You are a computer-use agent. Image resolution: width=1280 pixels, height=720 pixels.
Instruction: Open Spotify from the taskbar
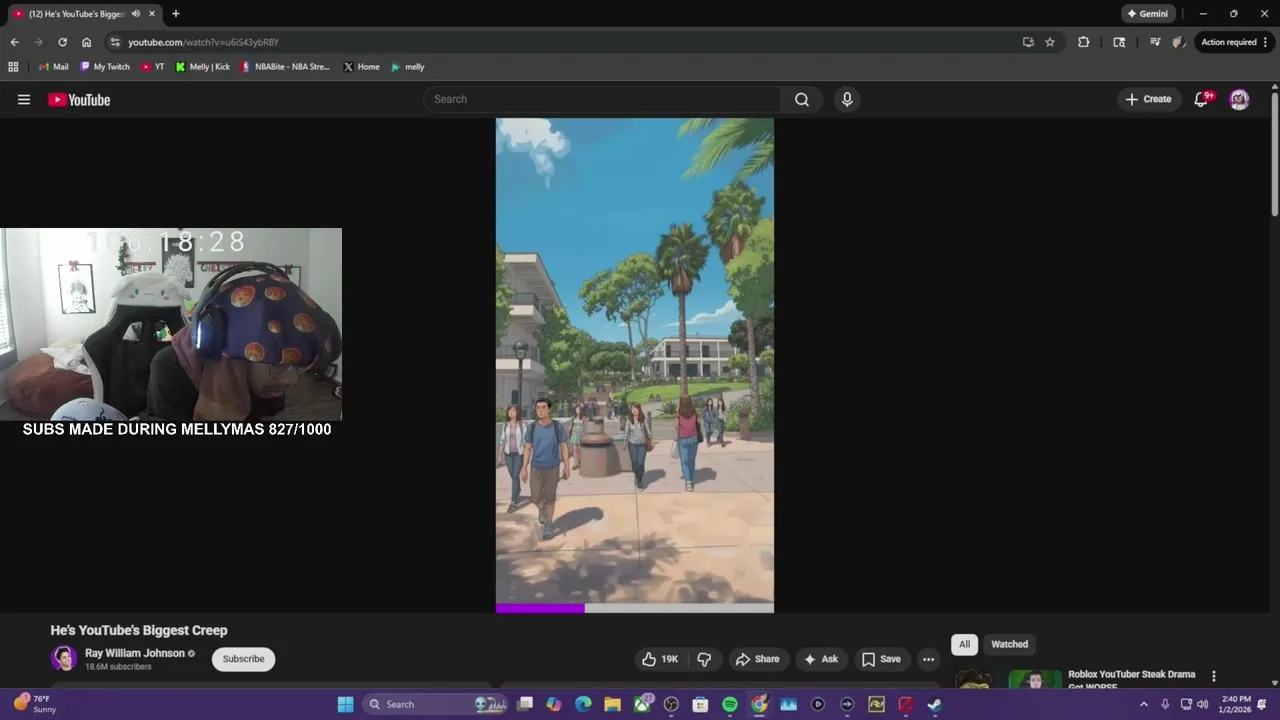(x=730, y=704)
